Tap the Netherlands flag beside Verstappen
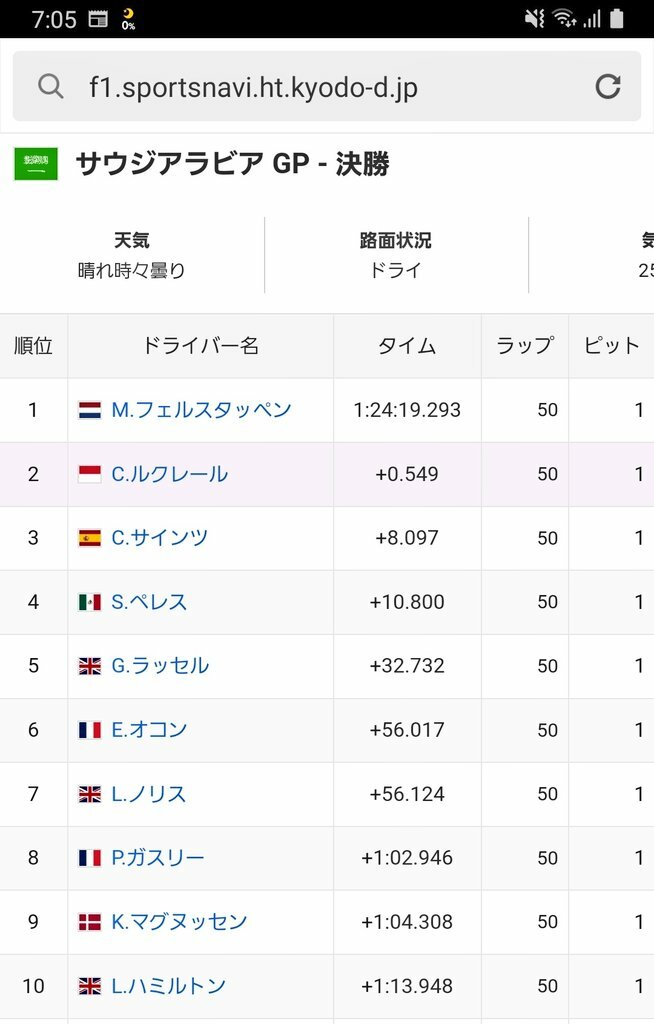This screenshot has height=1024, width=654. [x=90, y=410]
